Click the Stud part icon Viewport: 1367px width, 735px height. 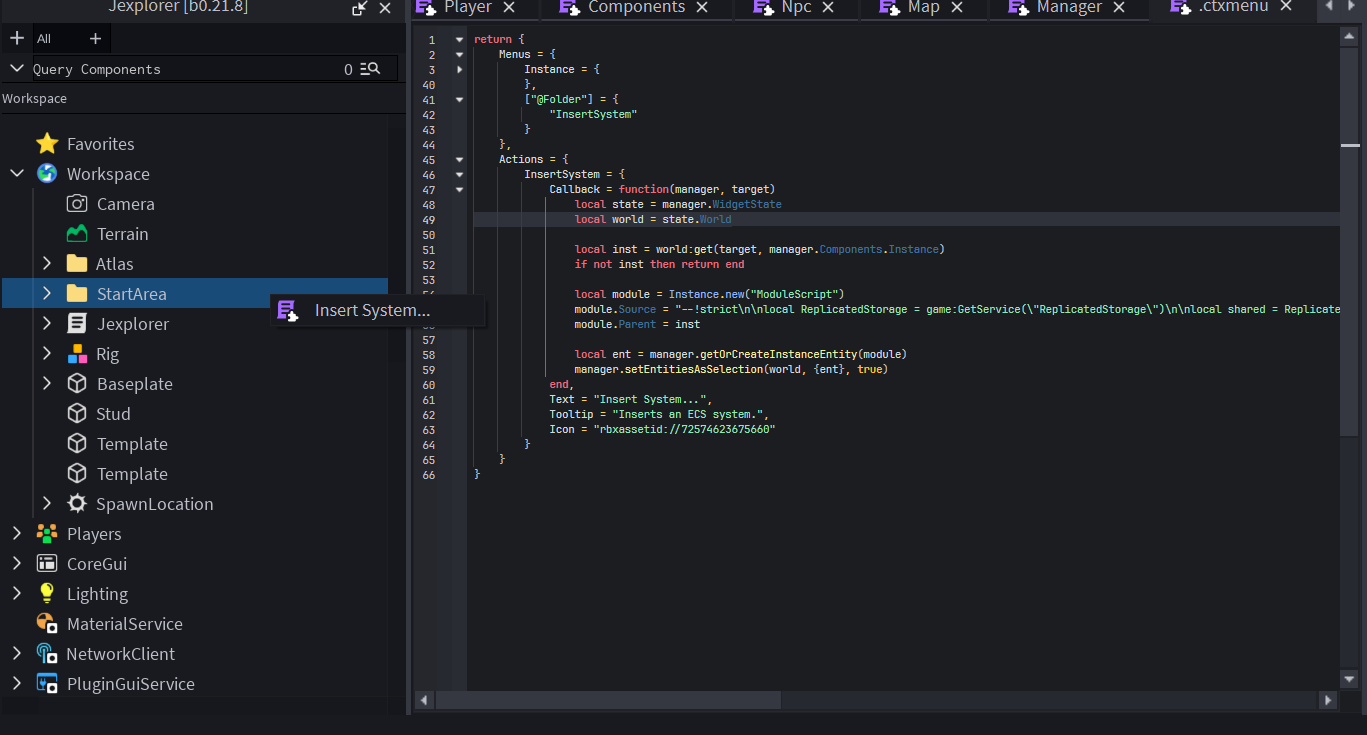click(77, 414)
